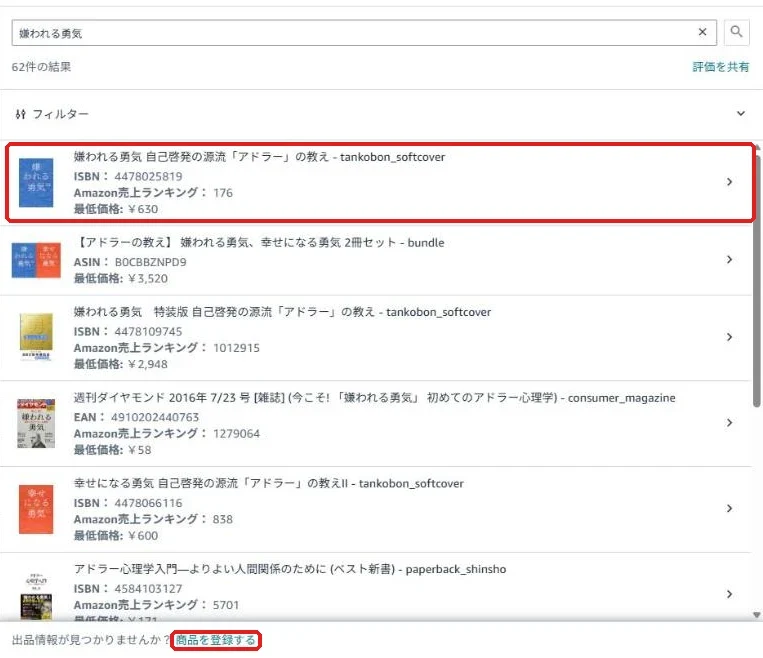Click 商品を登録する link
The height and width of the screenshot is (658, 763).
[216, 640]
